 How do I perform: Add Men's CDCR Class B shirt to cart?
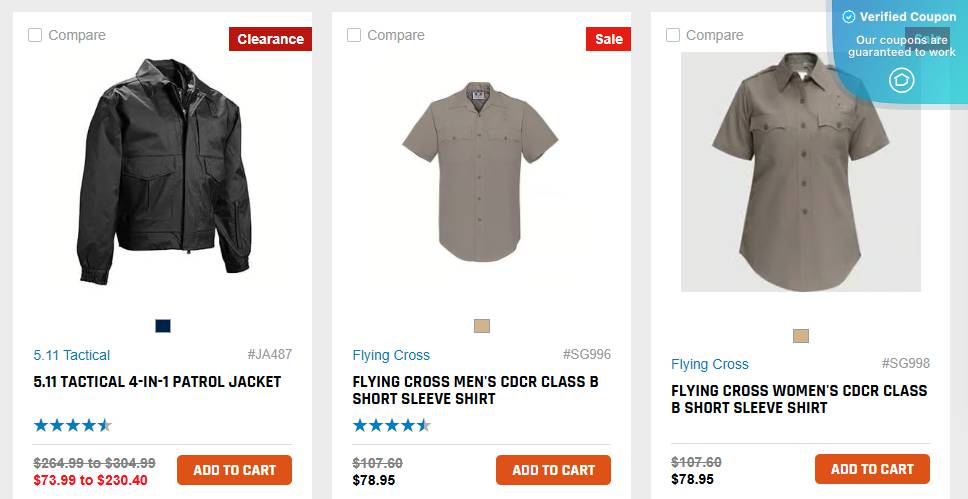click(x=553, y=470)
